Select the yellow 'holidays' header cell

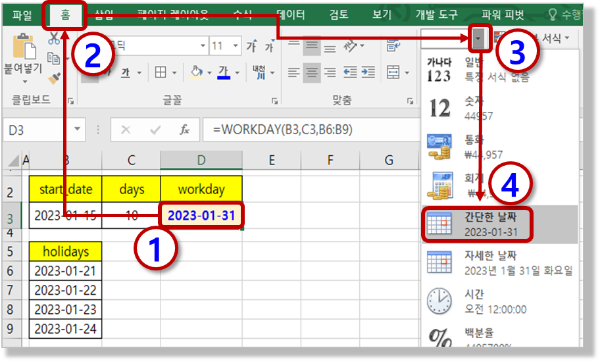pyautogui.click(x=65, y=251)
